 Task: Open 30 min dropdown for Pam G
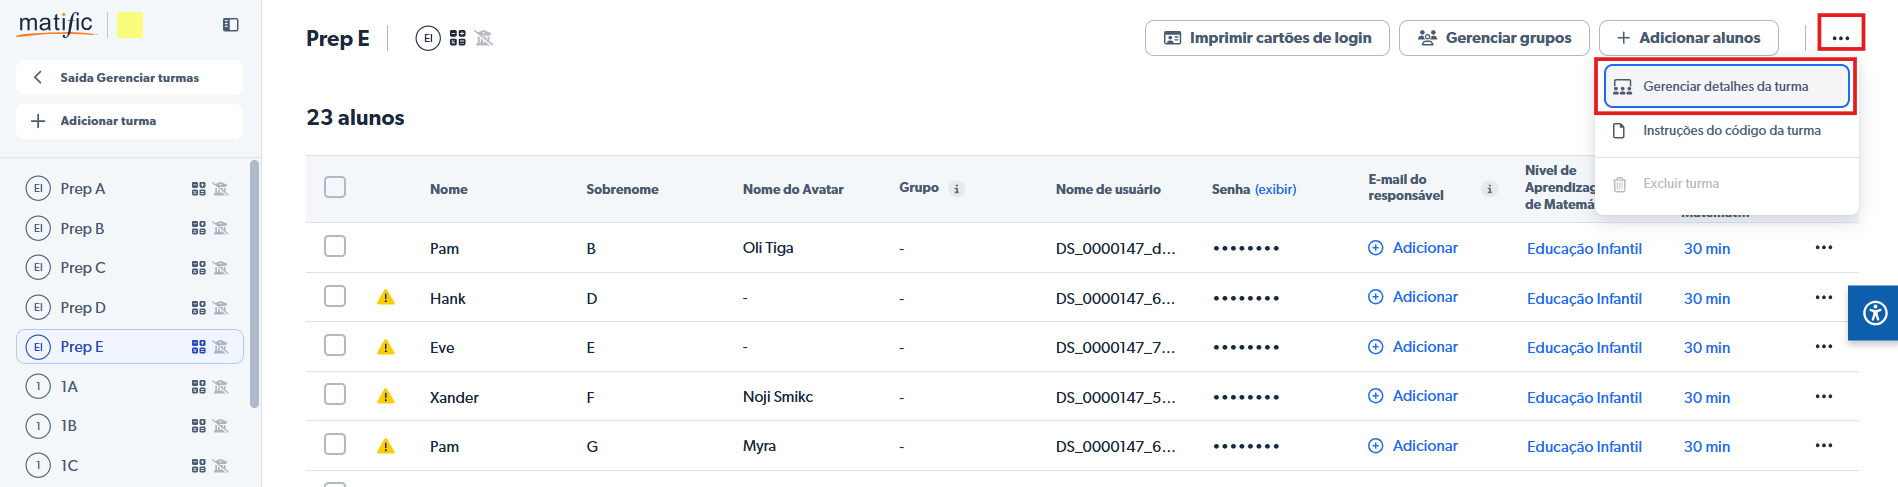(x=1706, y=447)
